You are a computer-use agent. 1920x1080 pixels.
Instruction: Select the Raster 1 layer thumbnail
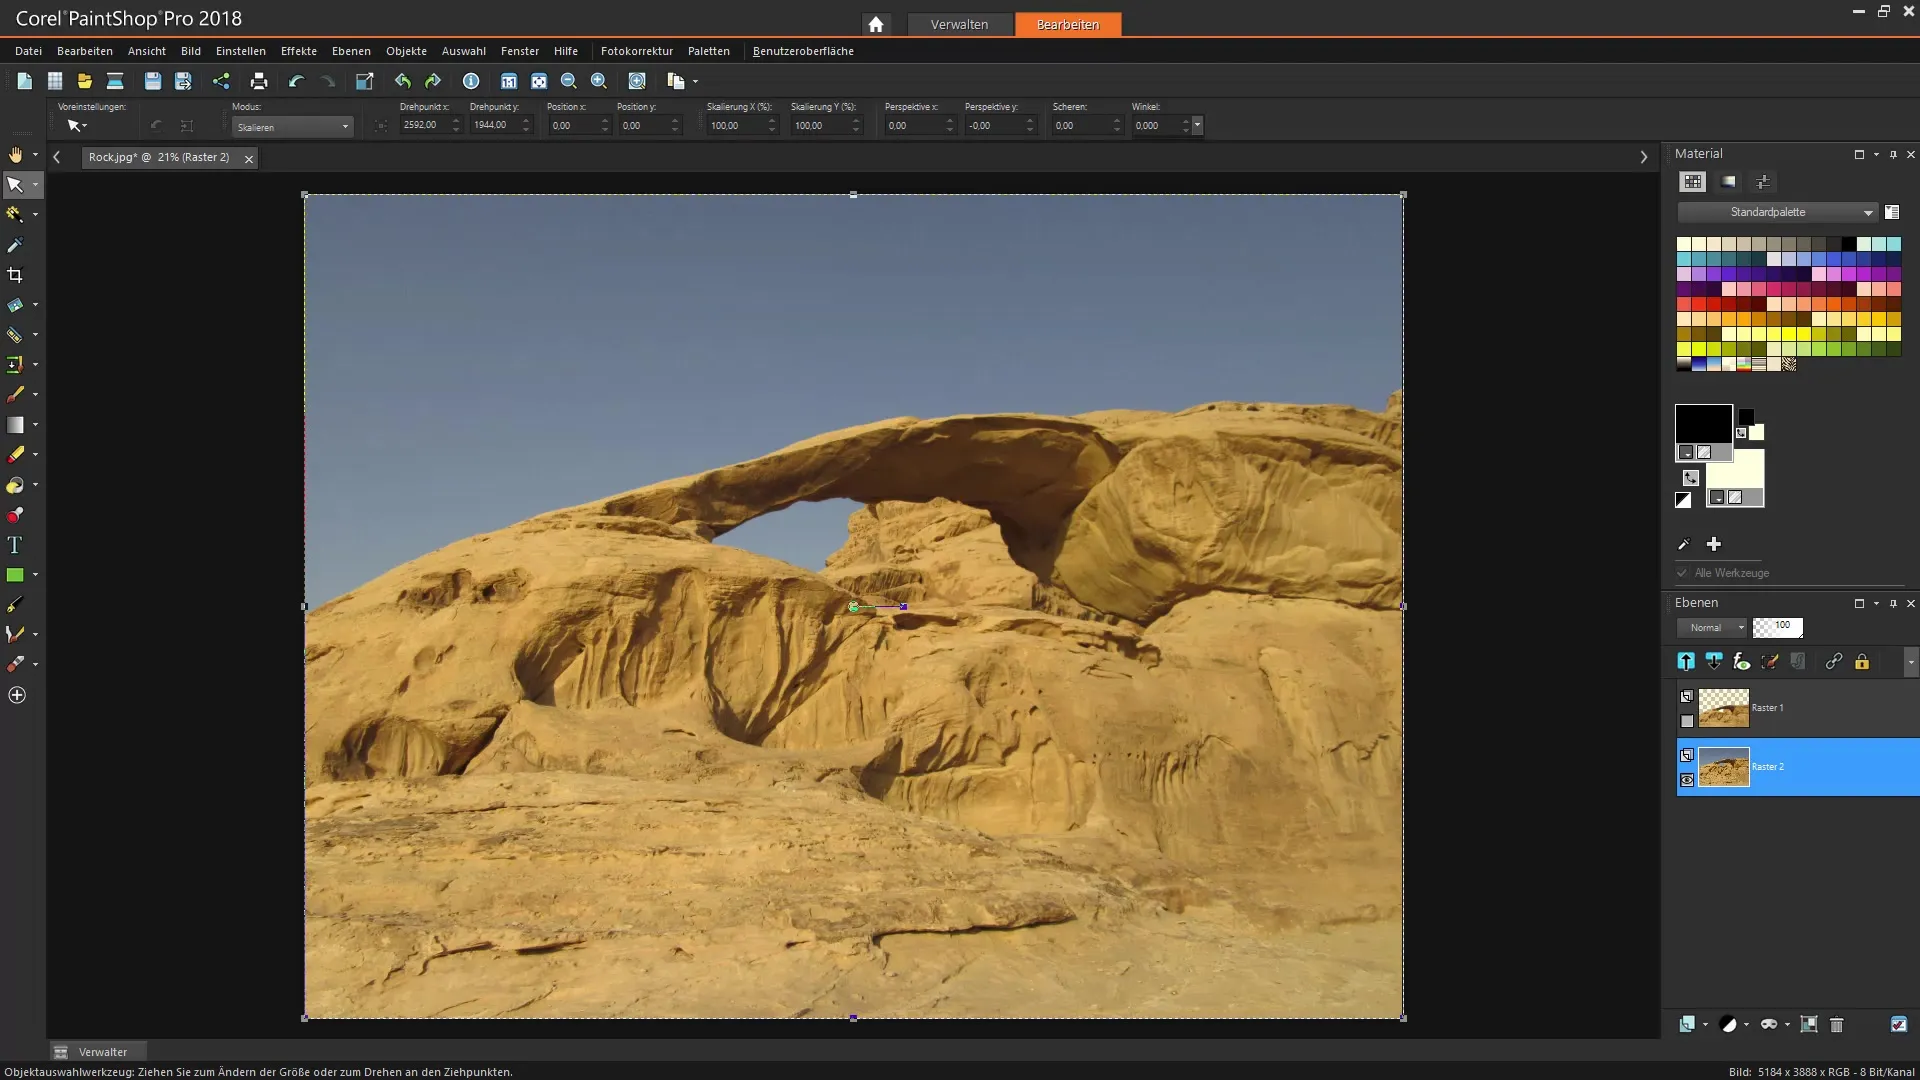pos(1723,708)
